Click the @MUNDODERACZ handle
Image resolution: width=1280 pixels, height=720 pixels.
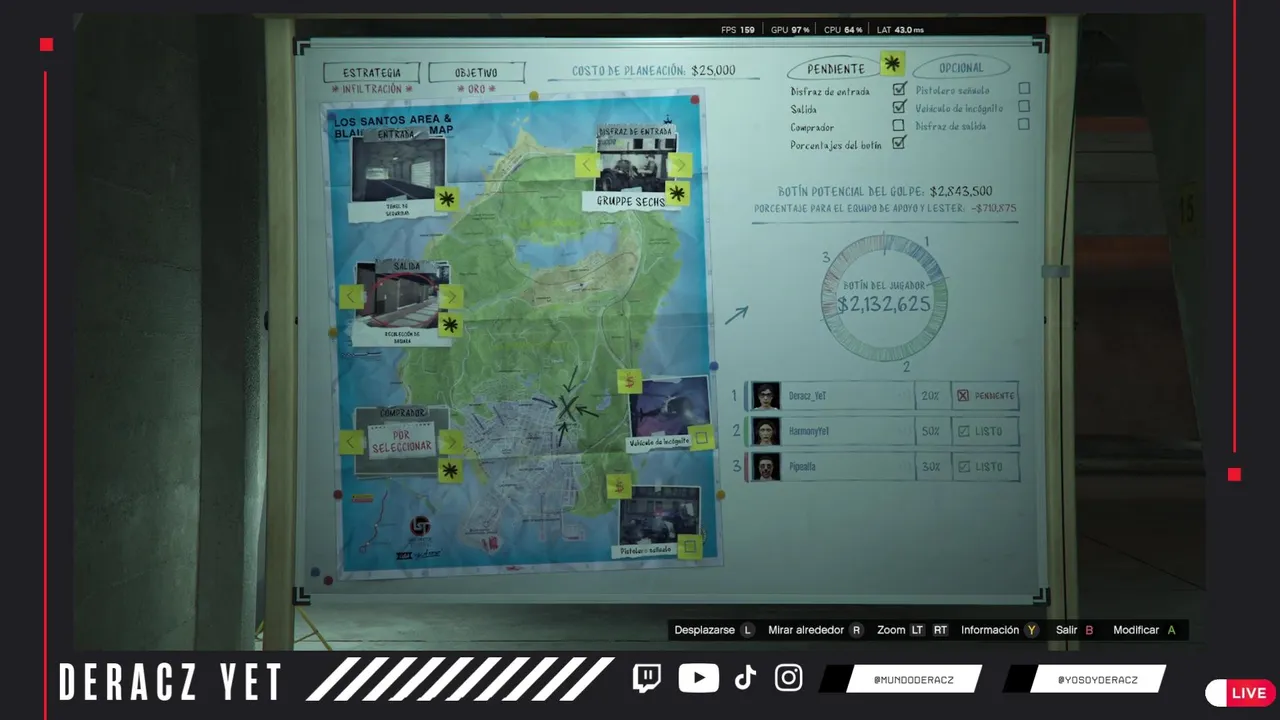click(913, 680)
